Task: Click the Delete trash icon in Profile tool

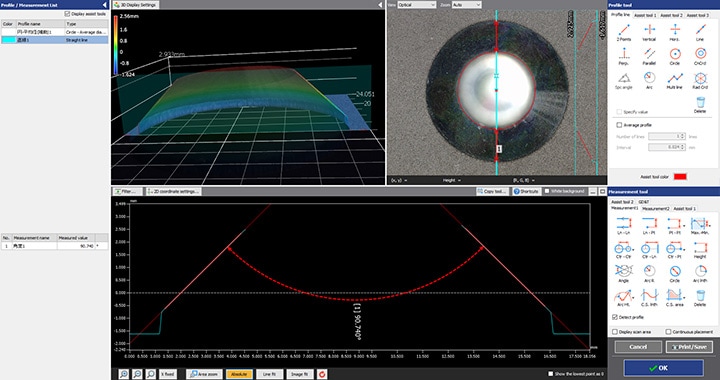Action: [700, 104]
